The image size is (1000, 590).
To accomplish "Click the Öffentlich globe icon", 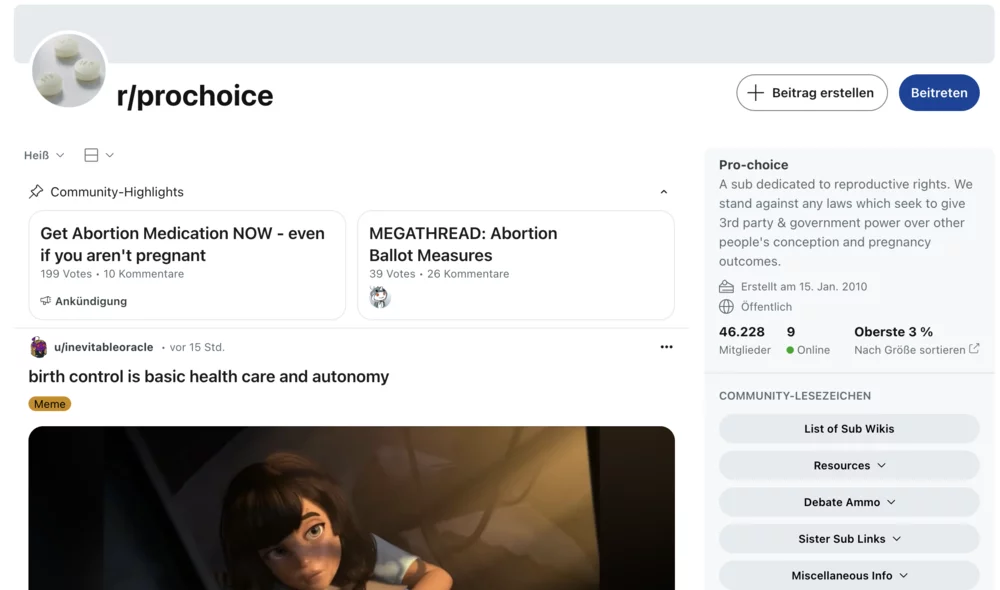I will click(x=724, y=307).
